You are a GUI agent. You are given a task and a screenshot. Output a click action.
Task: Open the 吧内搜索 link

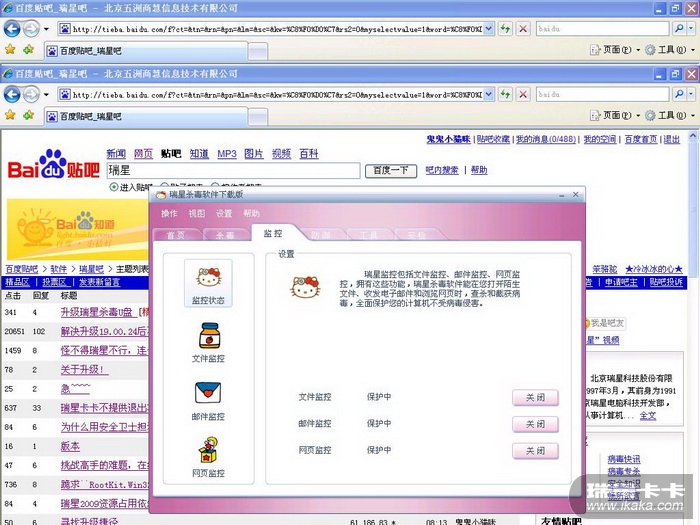[442, 170]
